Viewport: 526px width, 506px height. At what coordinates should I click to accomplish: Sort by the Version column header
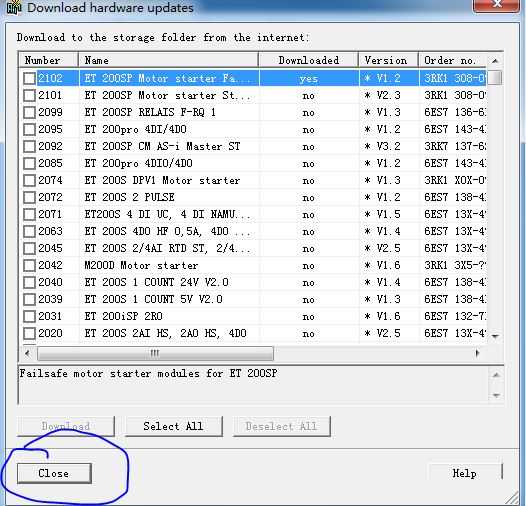point(388,60)
